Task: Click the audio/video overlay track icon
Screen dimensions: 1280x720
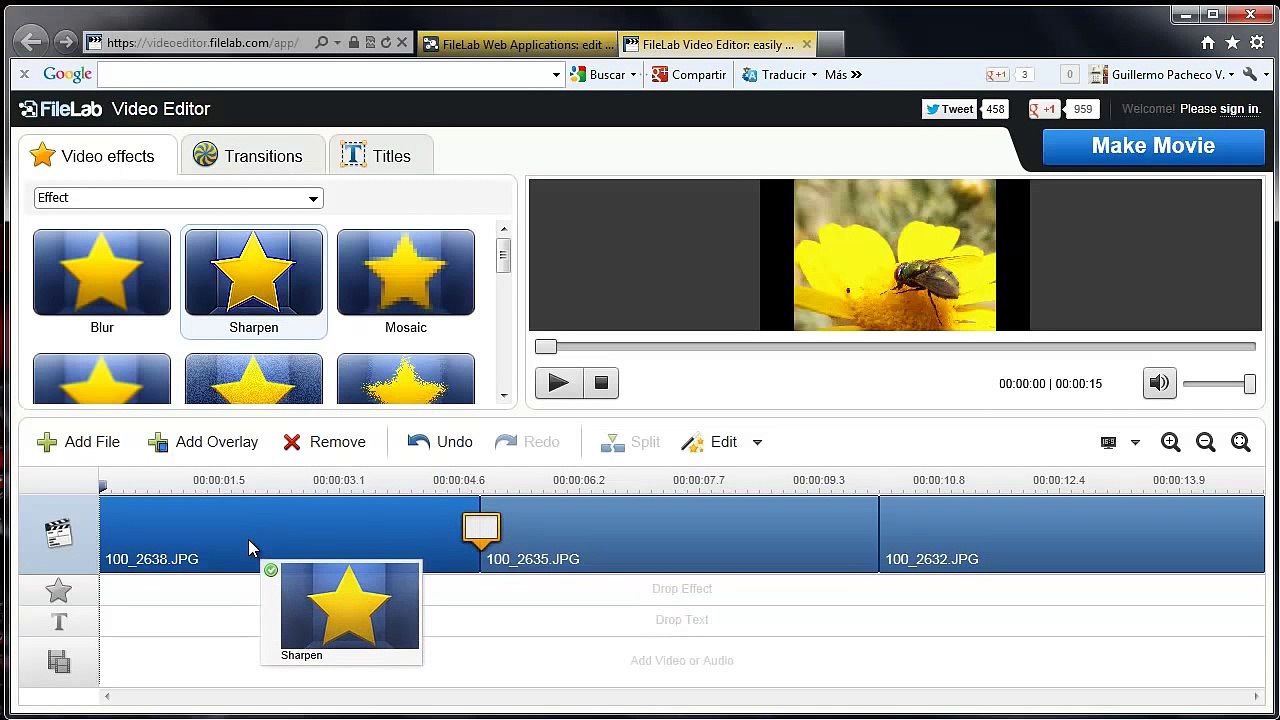Action: pos(59,661)
